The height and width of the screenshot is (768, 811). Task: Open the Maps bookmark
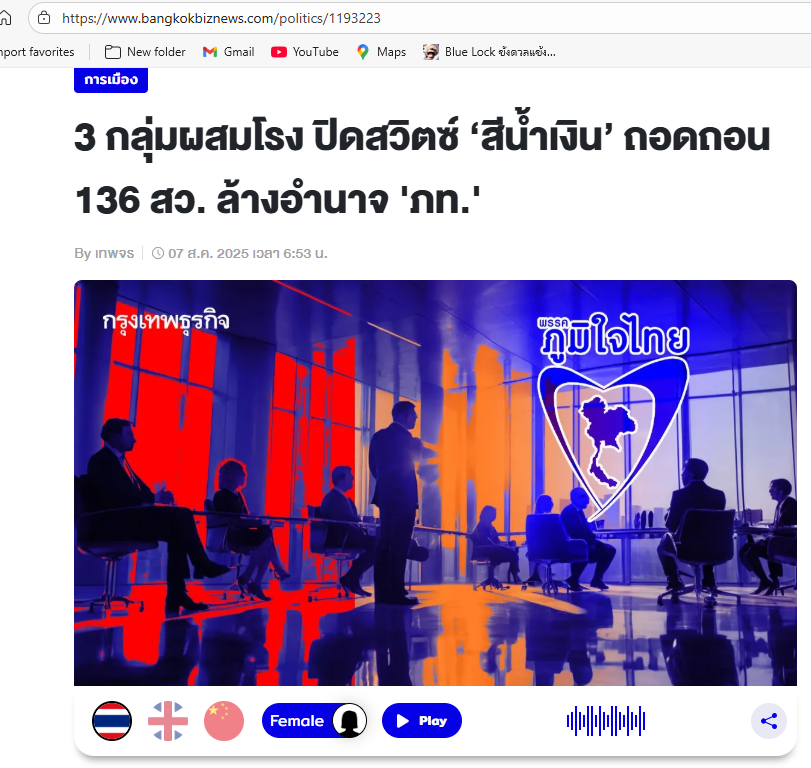[x=382, y=52]
